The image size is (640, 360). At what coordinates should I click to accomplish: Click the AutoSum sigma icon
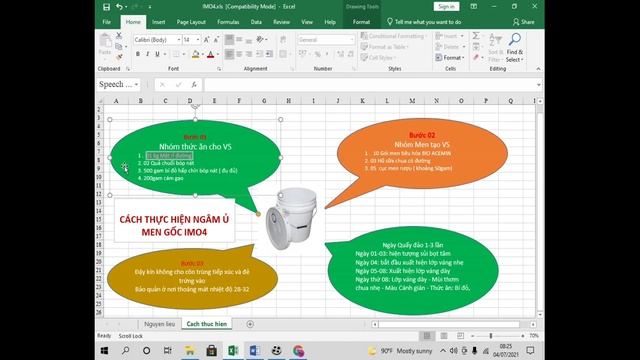[476, 36]
